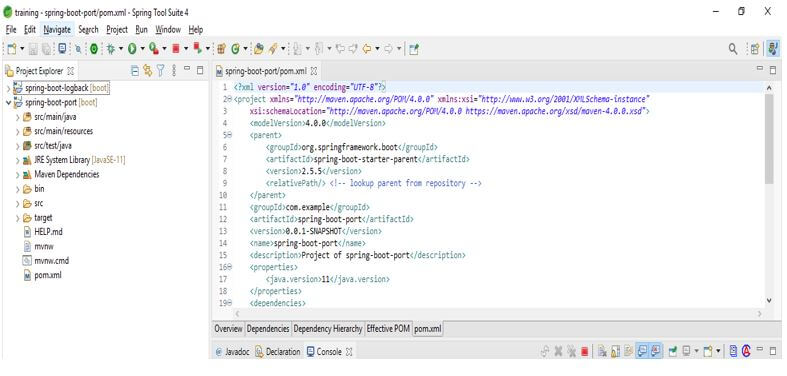The image size is (787, 376).
Task: Expand the spring-boot-logback project
Action: [8, 88]
